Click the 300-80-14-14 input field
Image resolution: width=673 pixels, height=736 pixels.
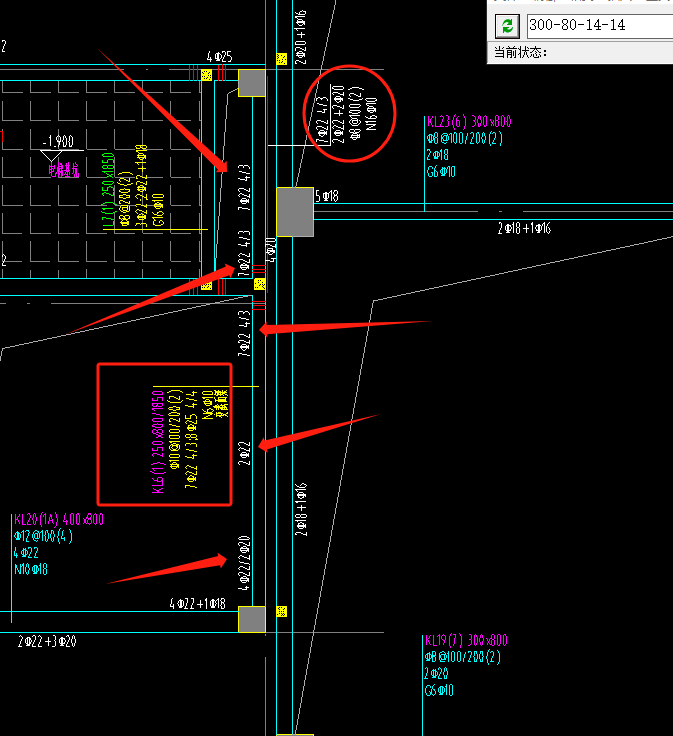tap(600, 25)
